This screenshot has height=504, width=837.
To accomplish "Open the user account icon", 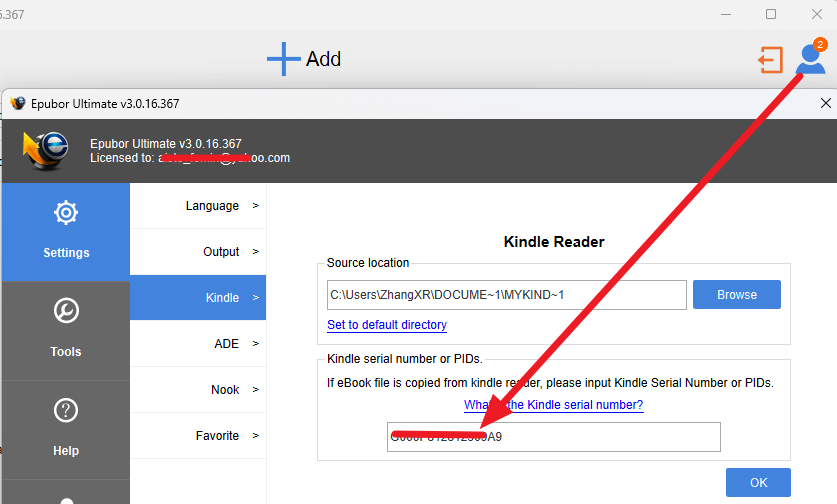I will coord(810,59).
